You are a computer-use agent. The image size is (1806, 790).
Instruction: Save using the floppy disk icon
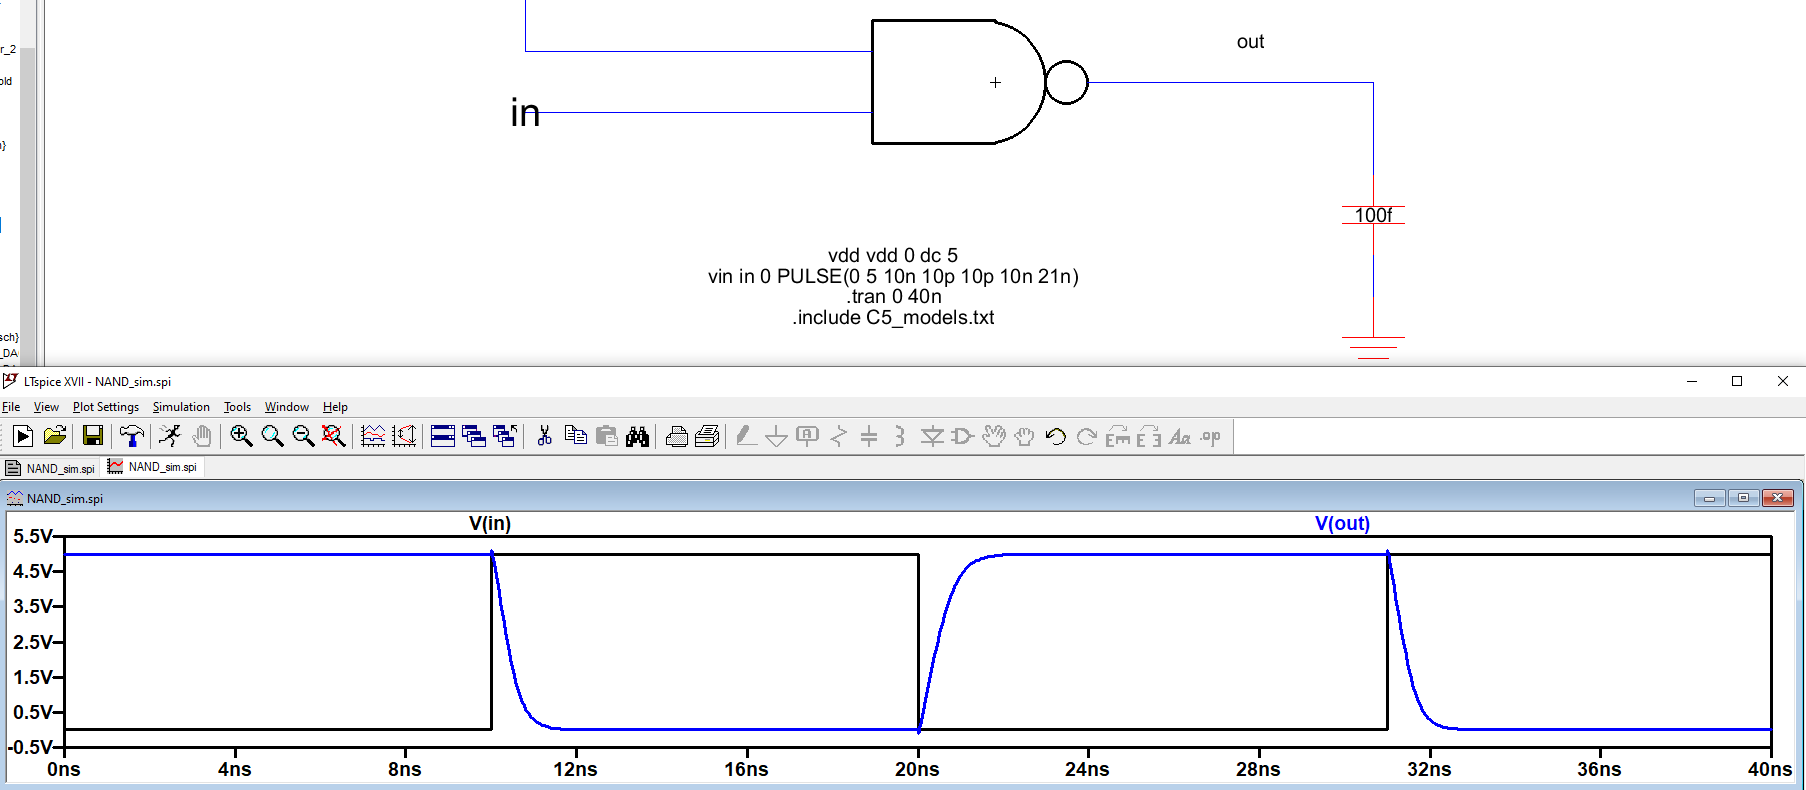pos(93,436)
